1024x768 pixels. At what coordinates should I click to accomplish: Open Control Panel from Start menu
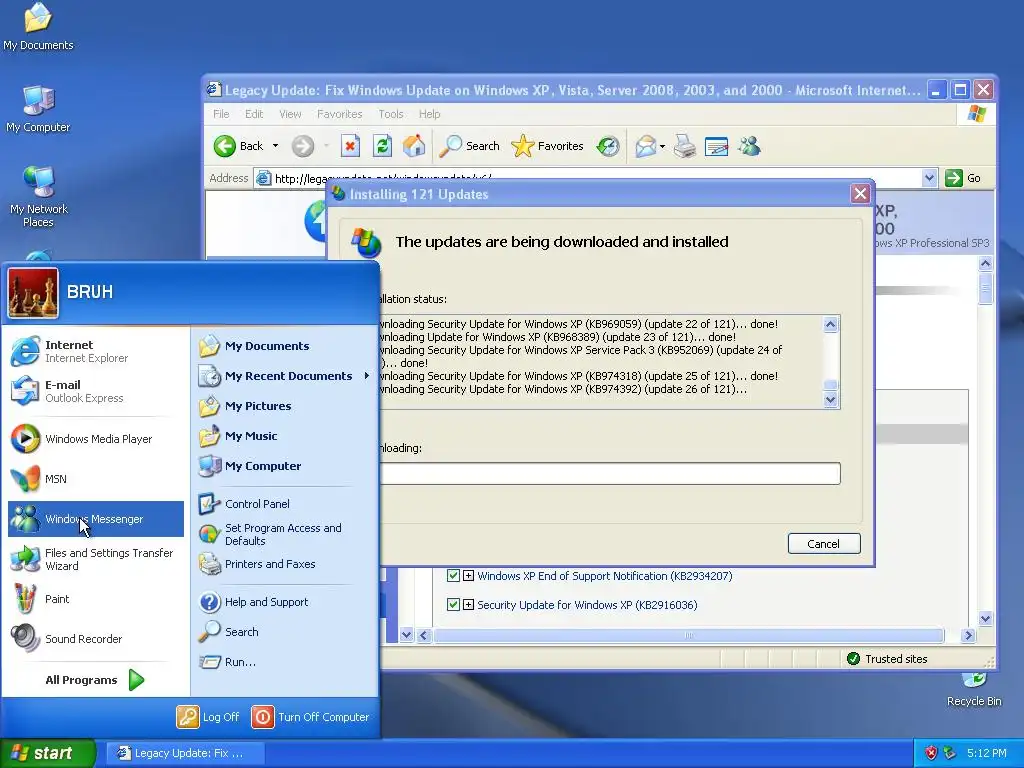coord(285,504)
